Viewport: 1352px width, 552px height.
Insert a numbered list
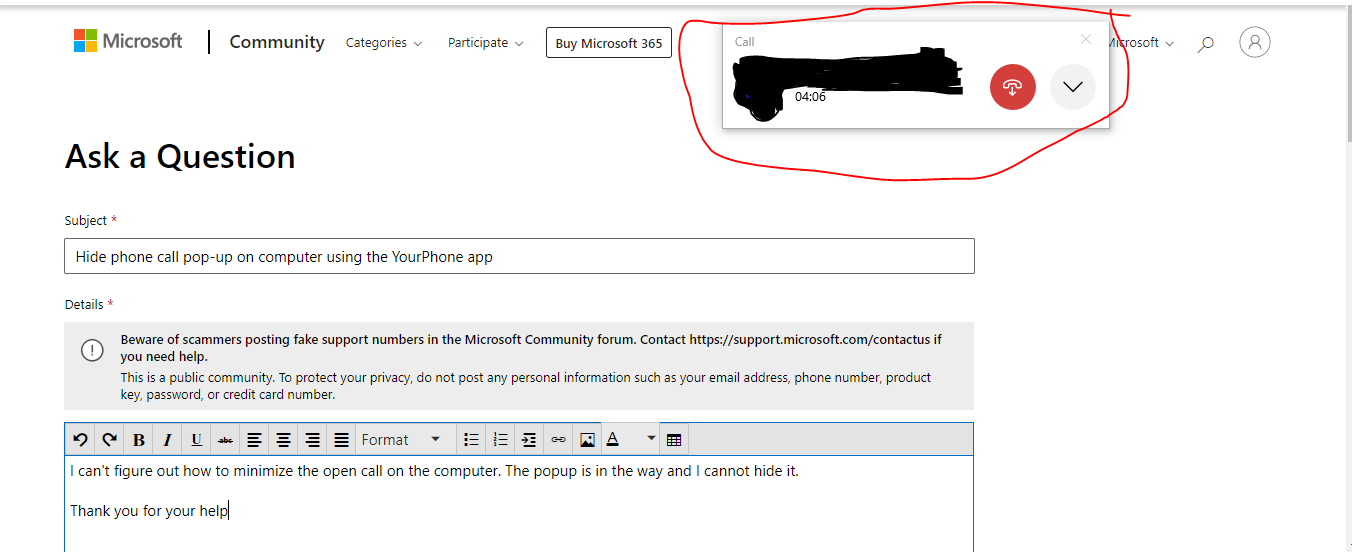pos(500,440)
